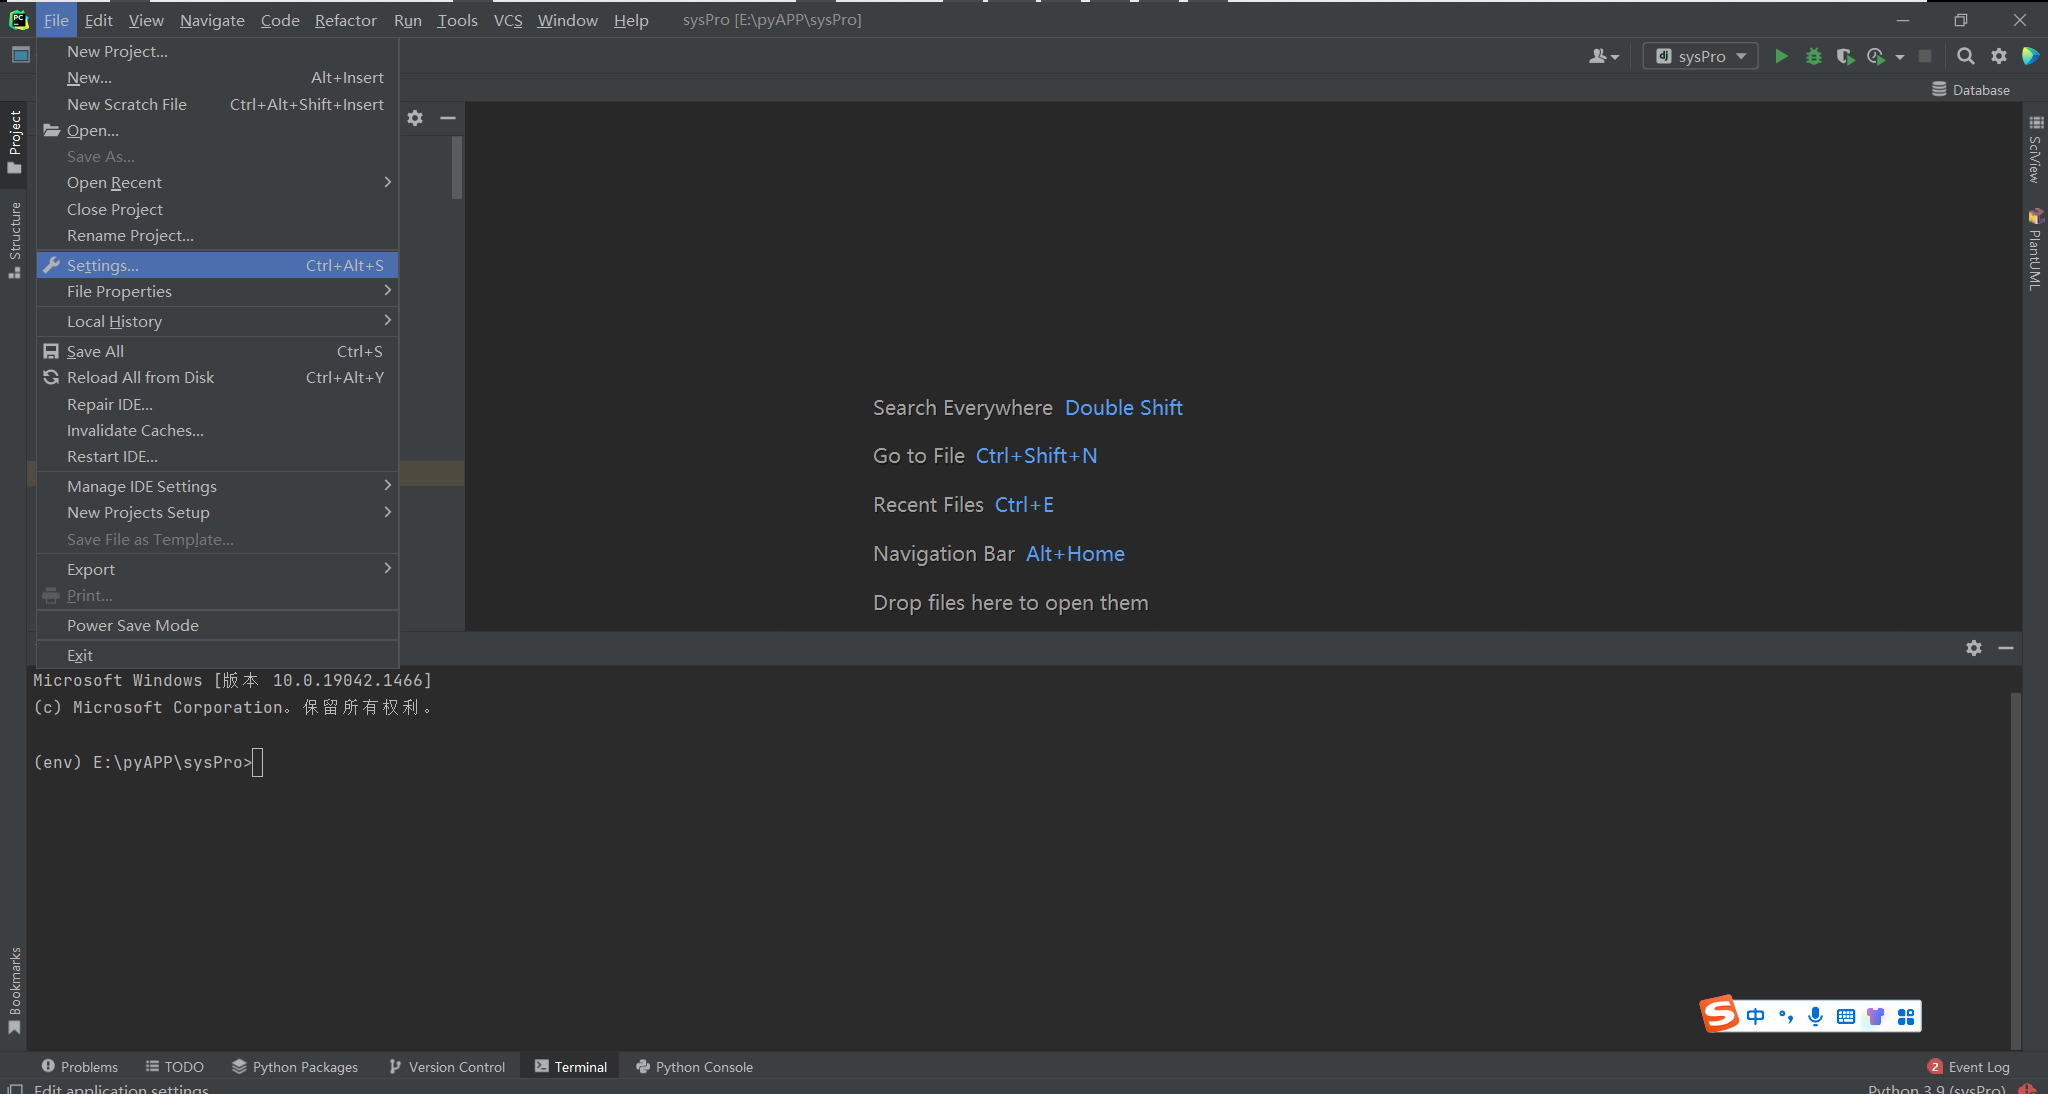
Task: Choose Settings... from File menu
Action: coord(103,266)
